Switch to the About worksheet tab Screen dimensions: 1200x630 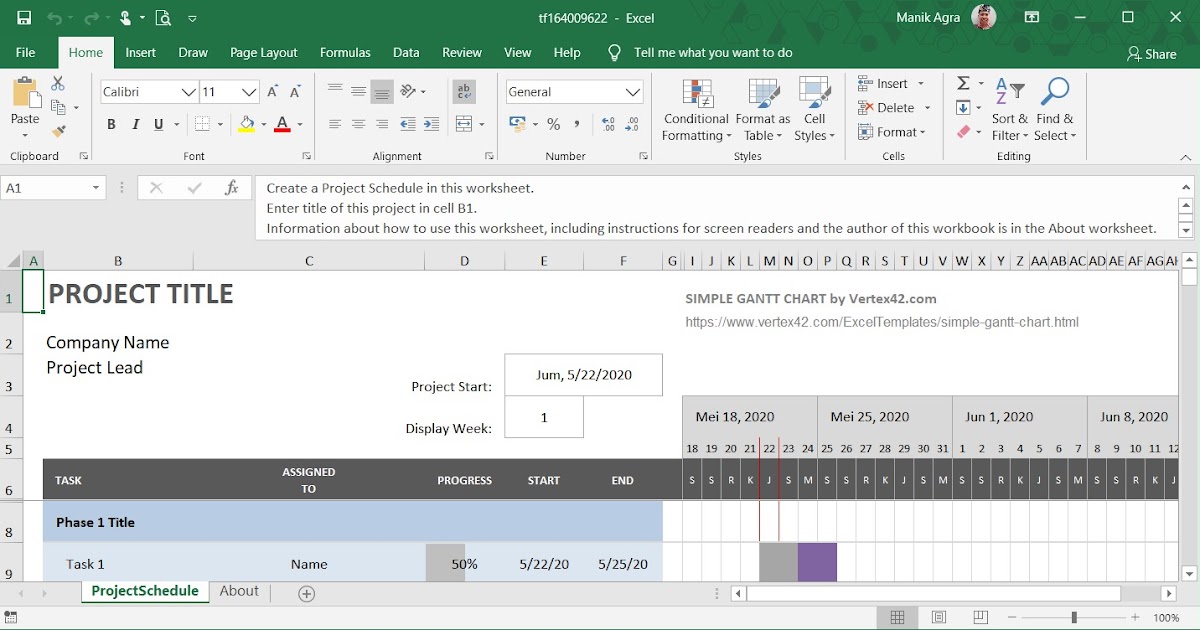click(239, 591)
